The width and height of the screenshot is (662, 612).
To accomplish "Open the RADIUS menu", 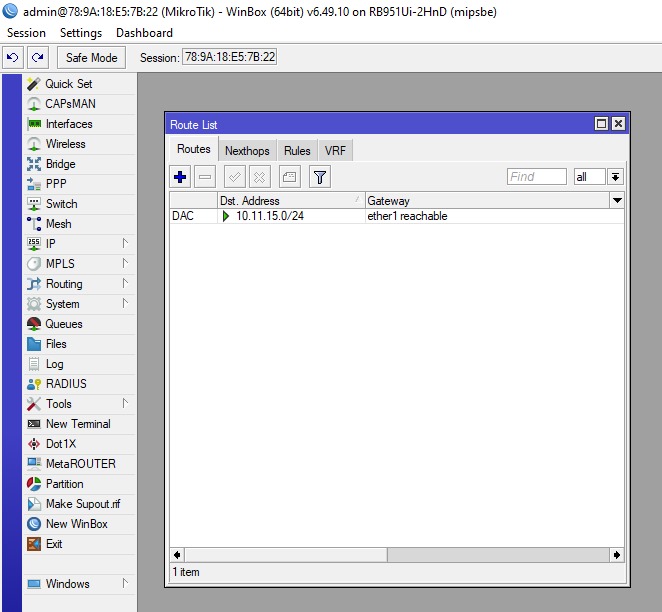I will click(79, 384).
